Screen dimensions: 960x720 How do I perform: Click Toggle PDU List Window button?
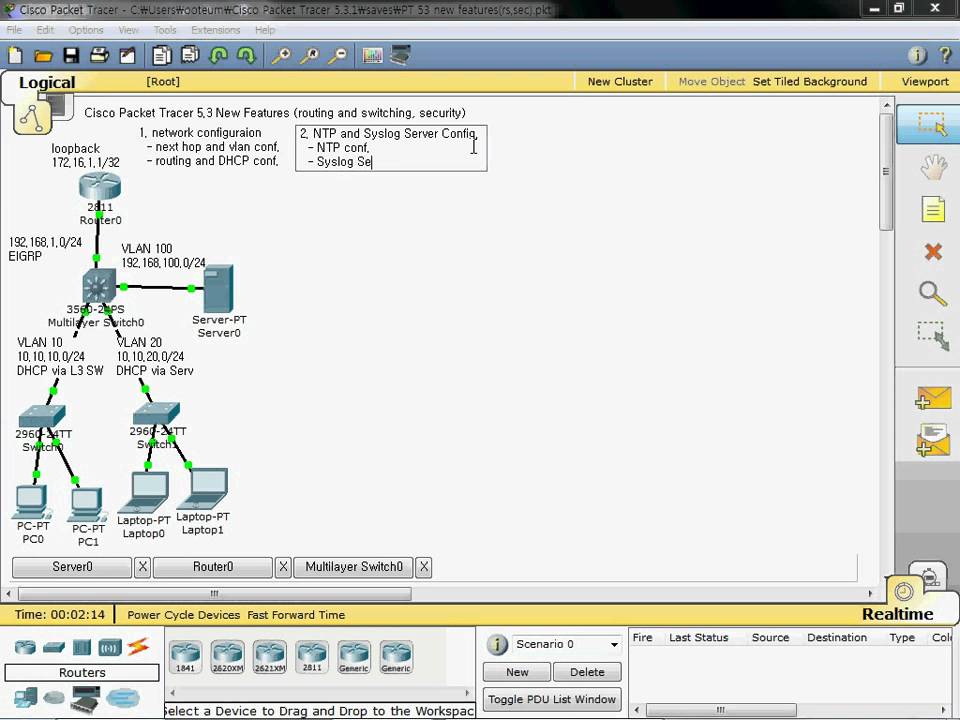[552, 699]
